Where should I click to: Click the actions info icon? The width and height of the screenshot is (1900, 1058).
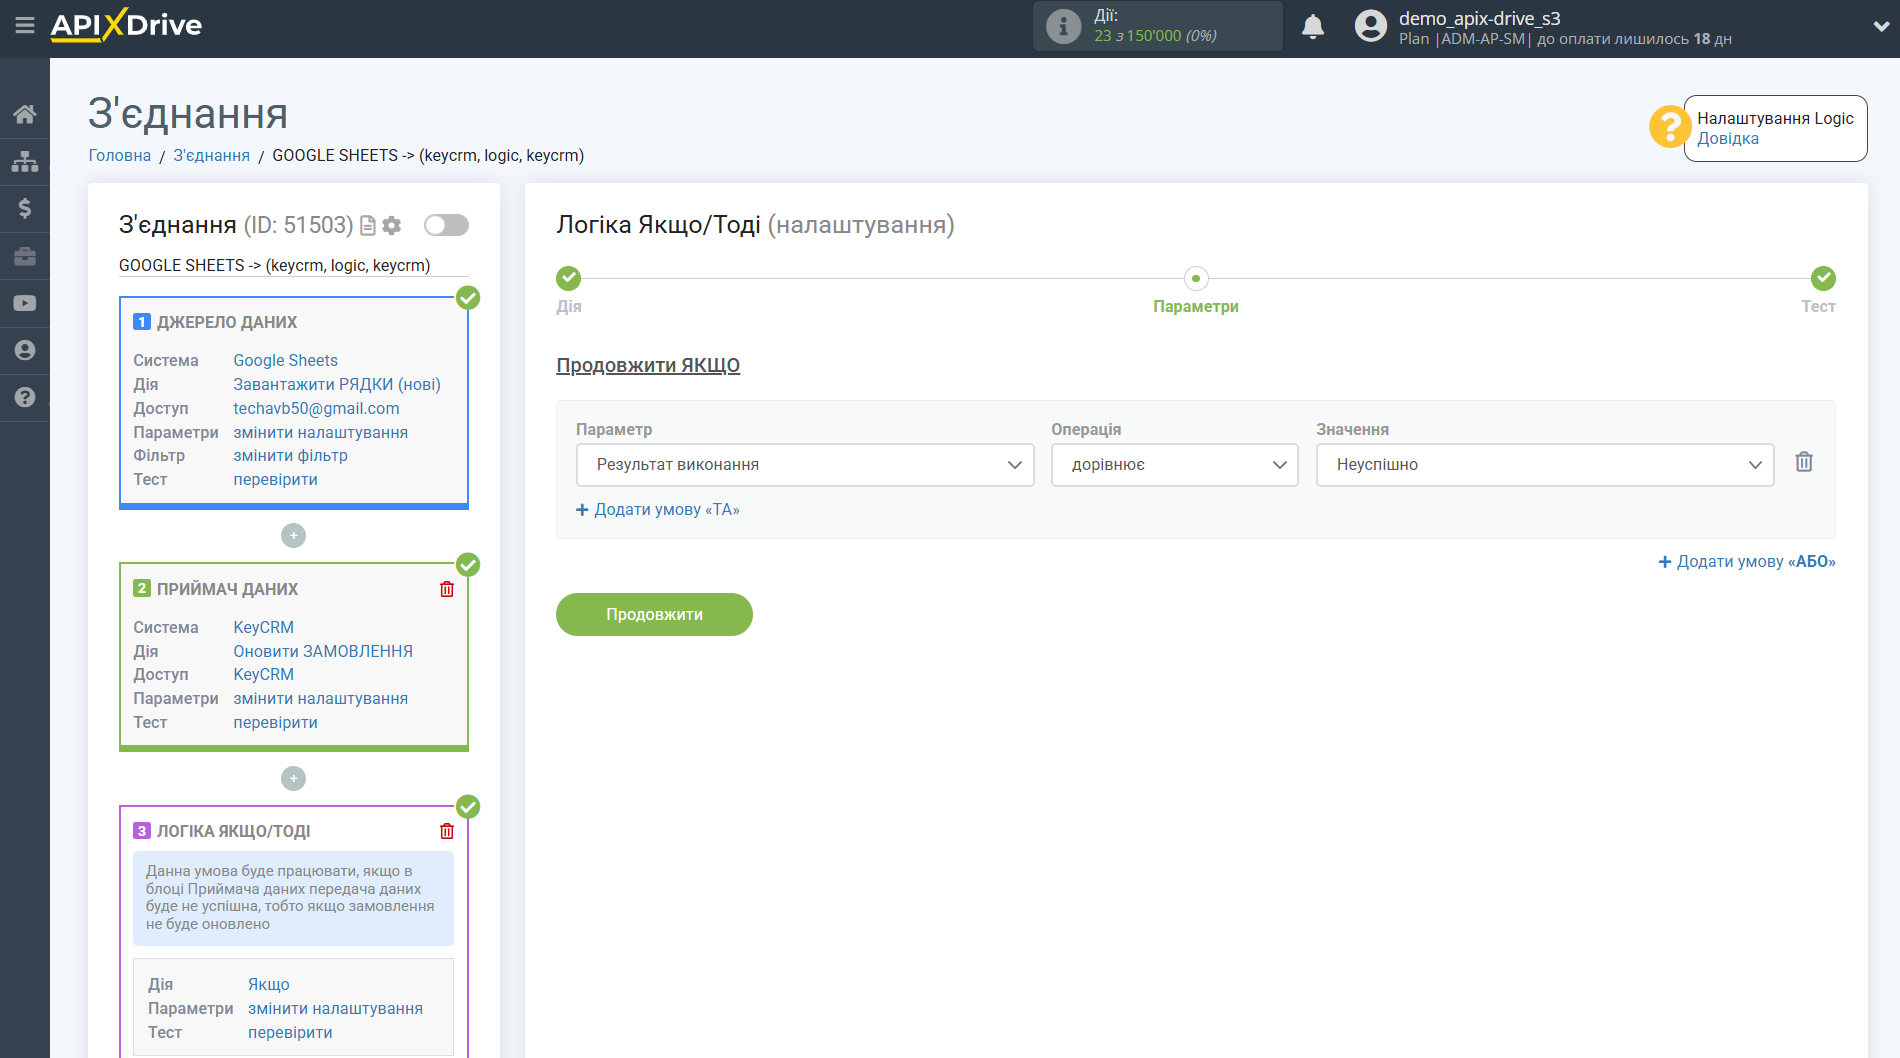(1063, 26)
